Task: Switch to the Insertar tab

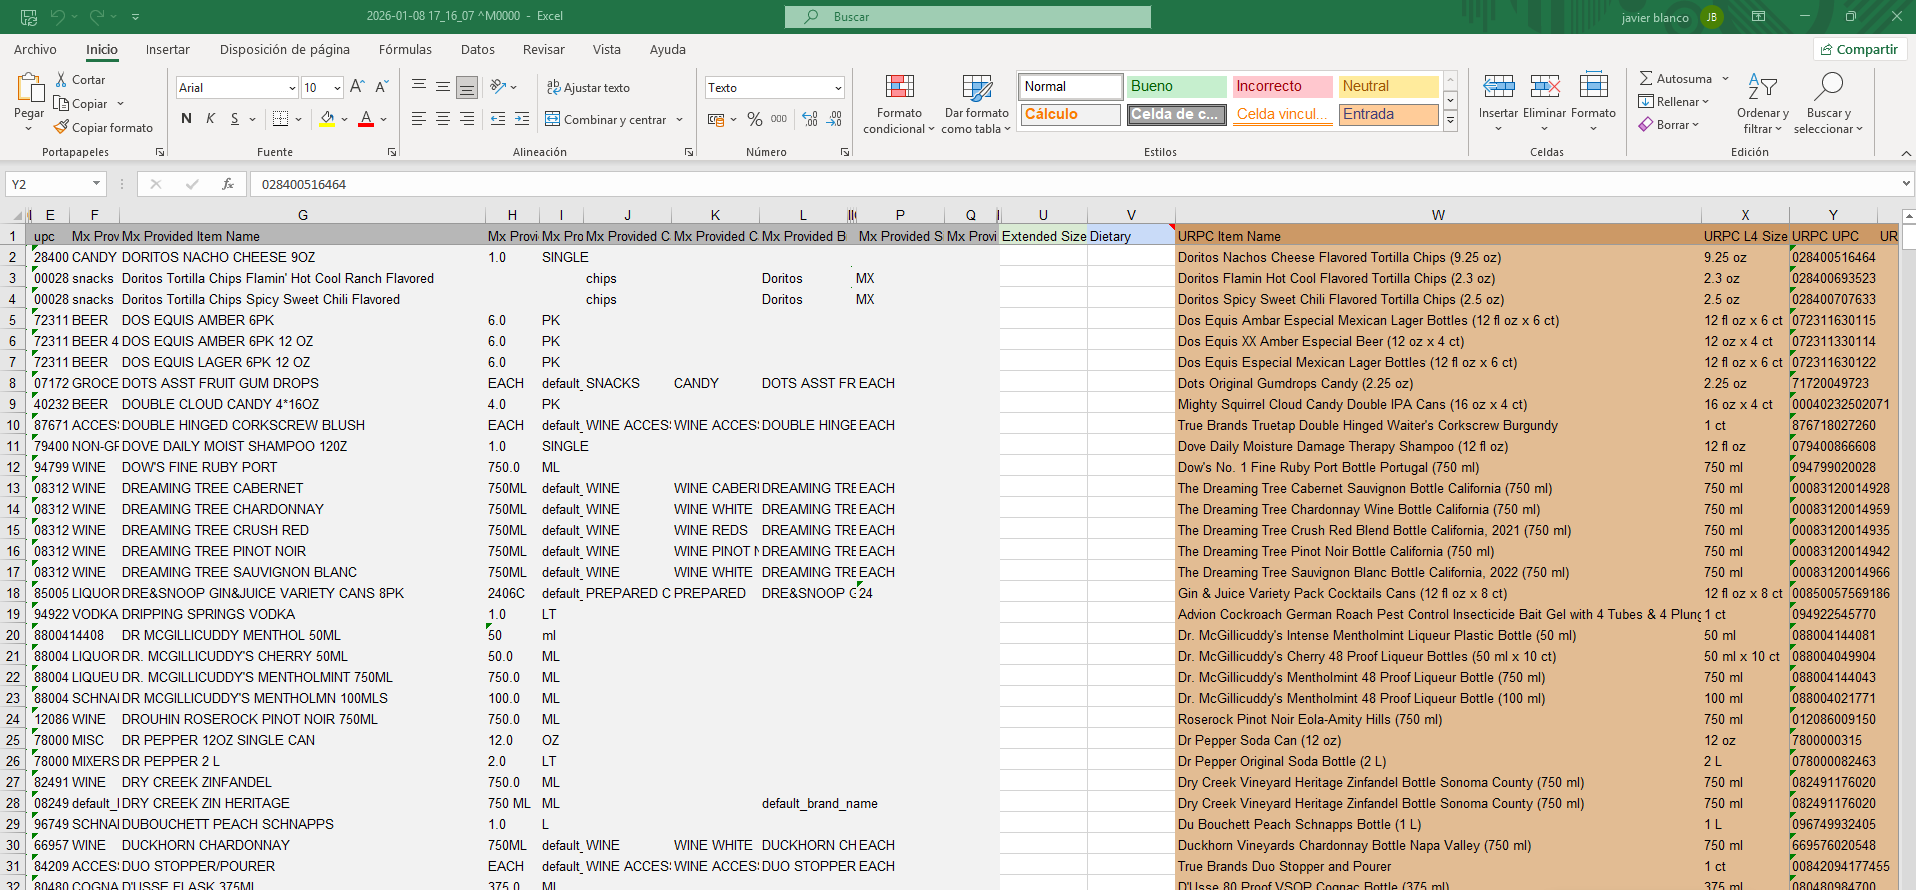Action: click(167, 49)
